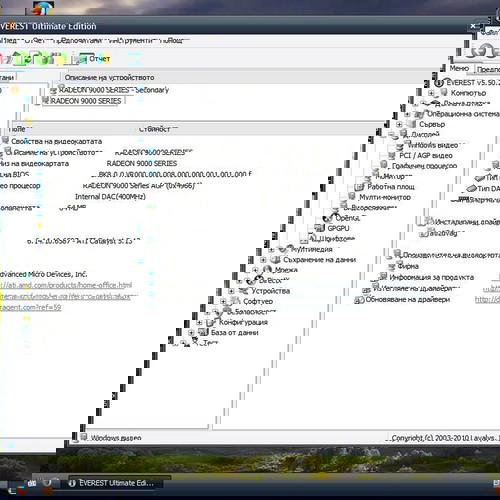
Task: Click the Мрежа network tree icon
Action: pyautogui.click(x=267, y=269)
